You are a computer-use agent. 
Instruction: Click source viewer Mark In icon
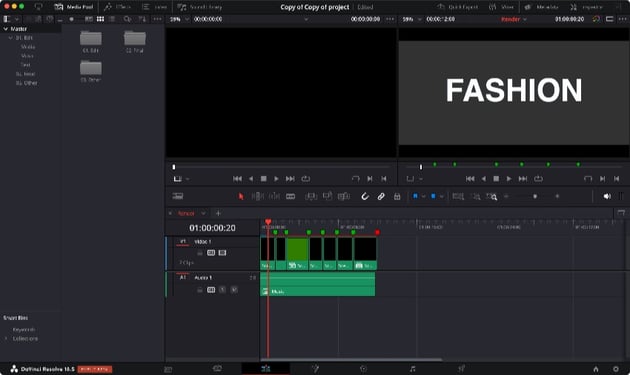(x=370, y=178)
